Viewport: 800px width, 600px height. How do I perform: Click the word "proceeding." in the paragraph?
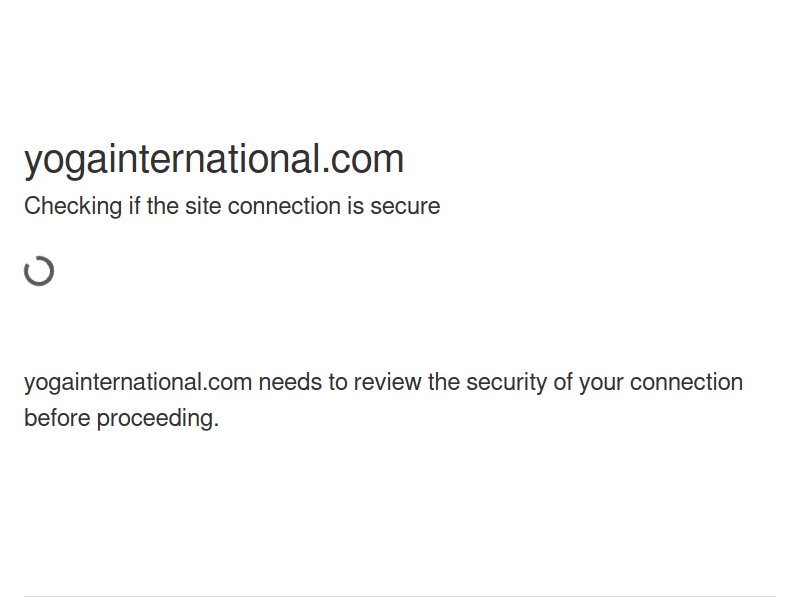coord(157,419)
